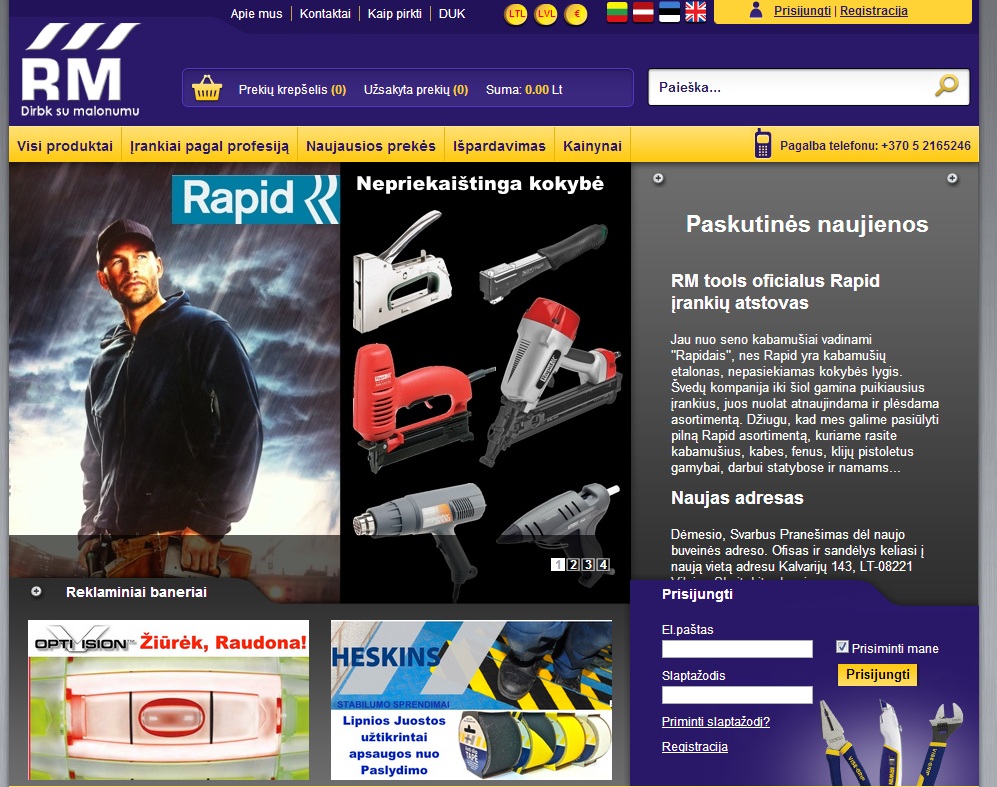The image size is (997, 787).
Task: Open Naujausios prekės menu item
Action: pos(371,146)
